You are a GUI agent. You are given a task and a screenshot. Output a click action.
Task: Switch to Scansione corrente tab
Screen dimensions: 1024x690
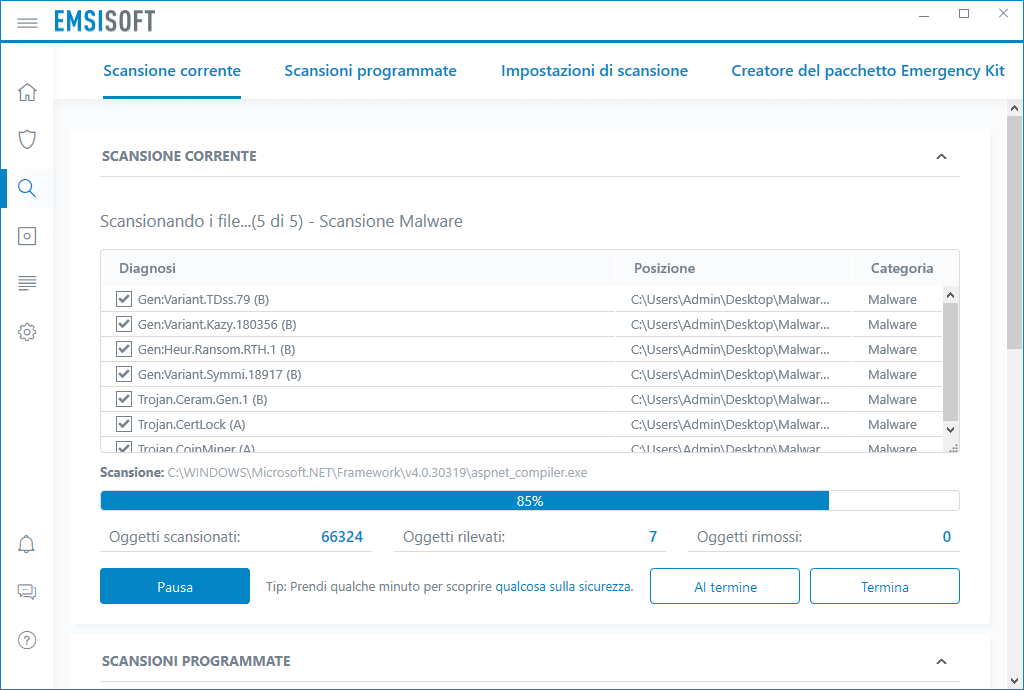[x=172, y=71]
